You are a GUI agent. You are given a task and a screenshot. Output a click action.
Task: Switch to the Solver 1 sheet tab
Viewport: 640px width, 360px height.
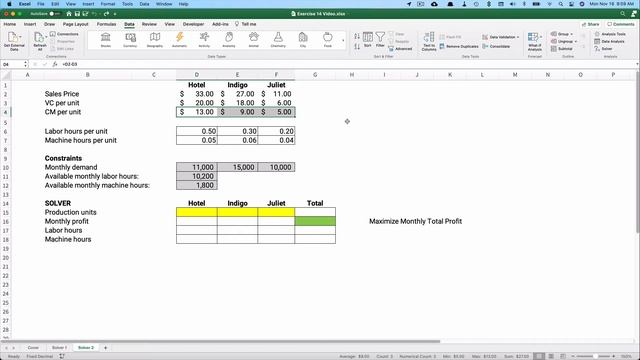(59, 348)
